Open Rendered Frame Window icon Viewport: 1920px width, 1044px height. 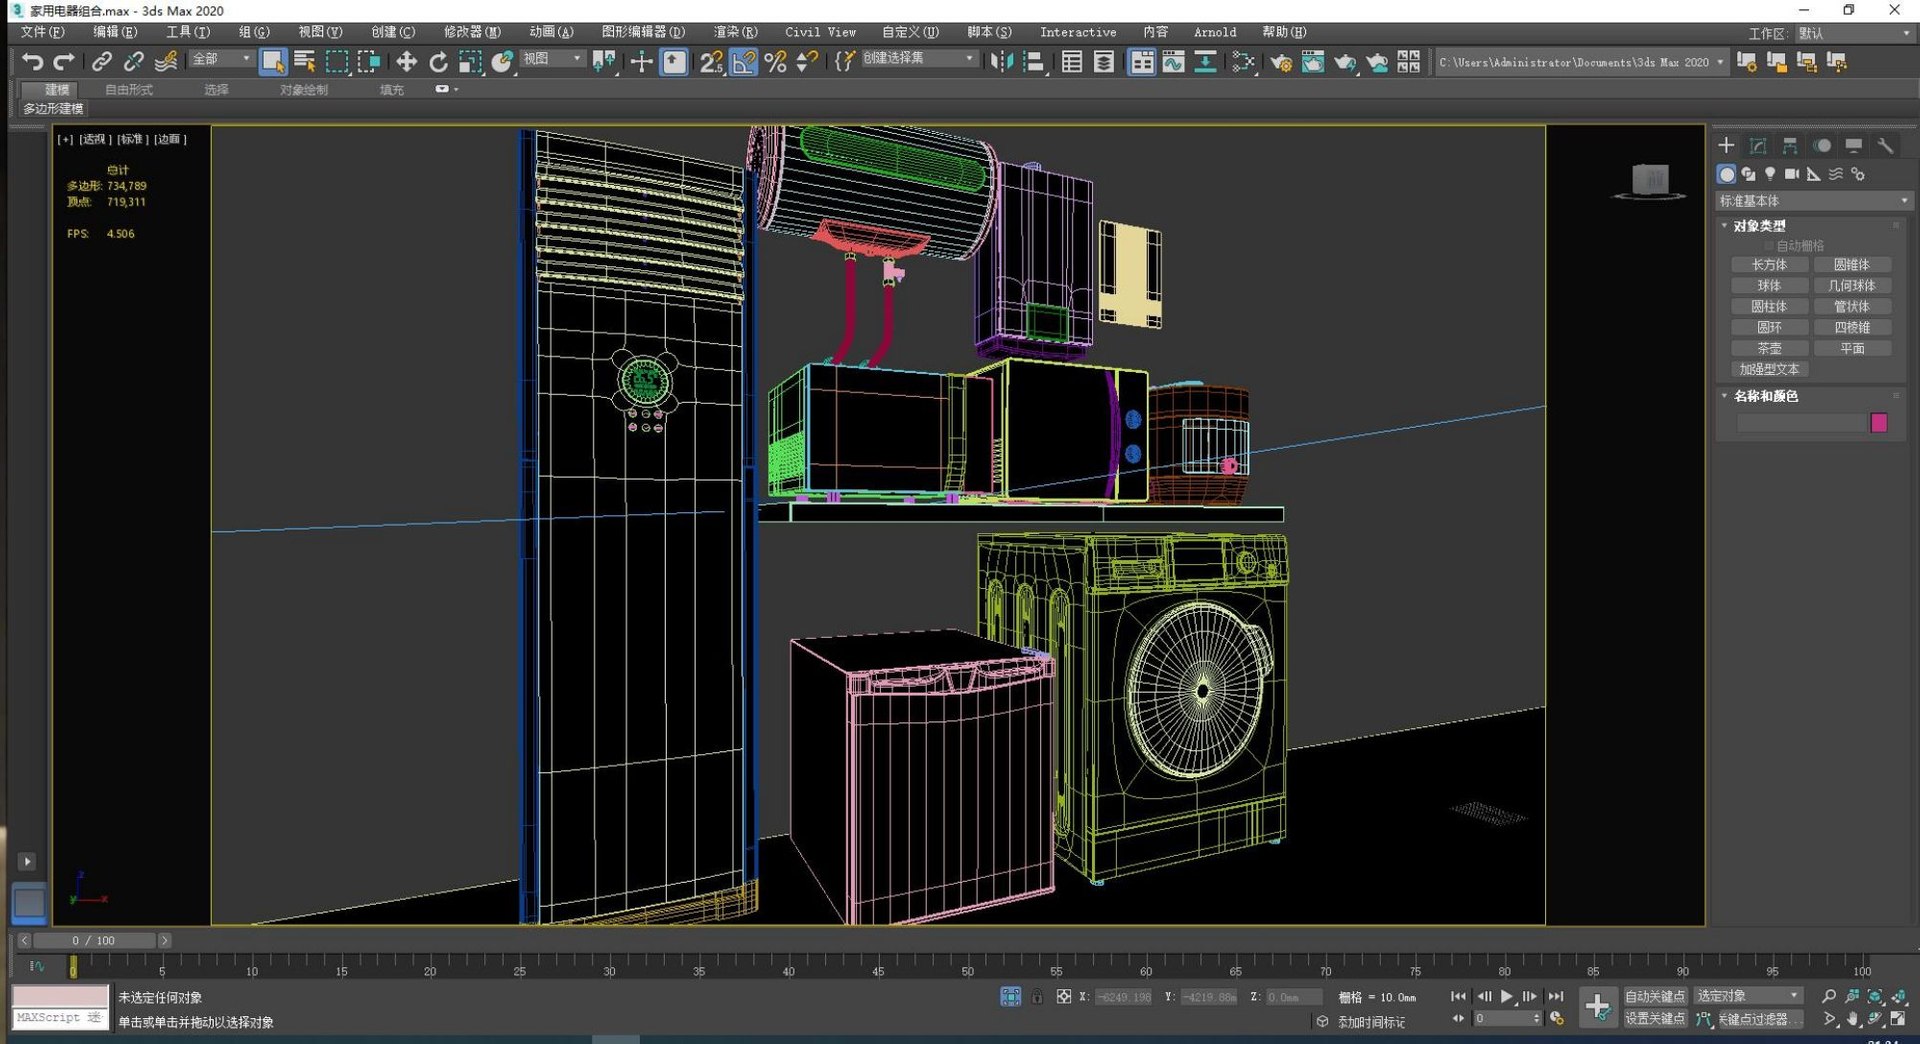(1312, 62)
